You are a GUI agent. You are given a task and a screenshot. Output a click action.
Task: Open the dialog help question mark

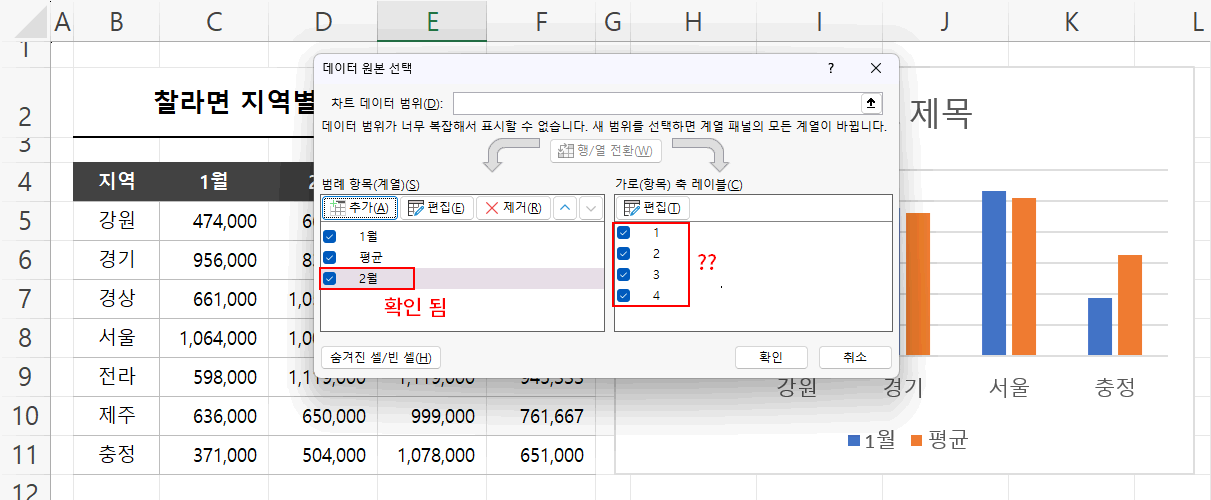tap(830, 68)
